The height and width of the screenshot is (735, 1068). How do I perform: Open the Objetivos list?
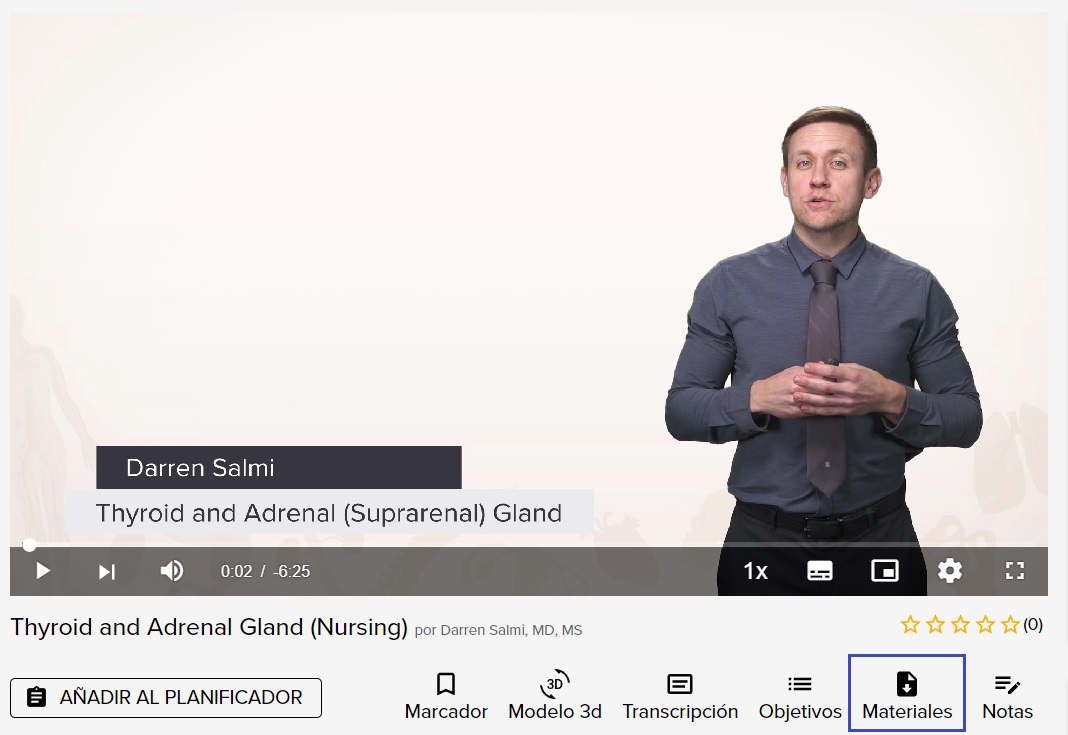coord(800,696)
